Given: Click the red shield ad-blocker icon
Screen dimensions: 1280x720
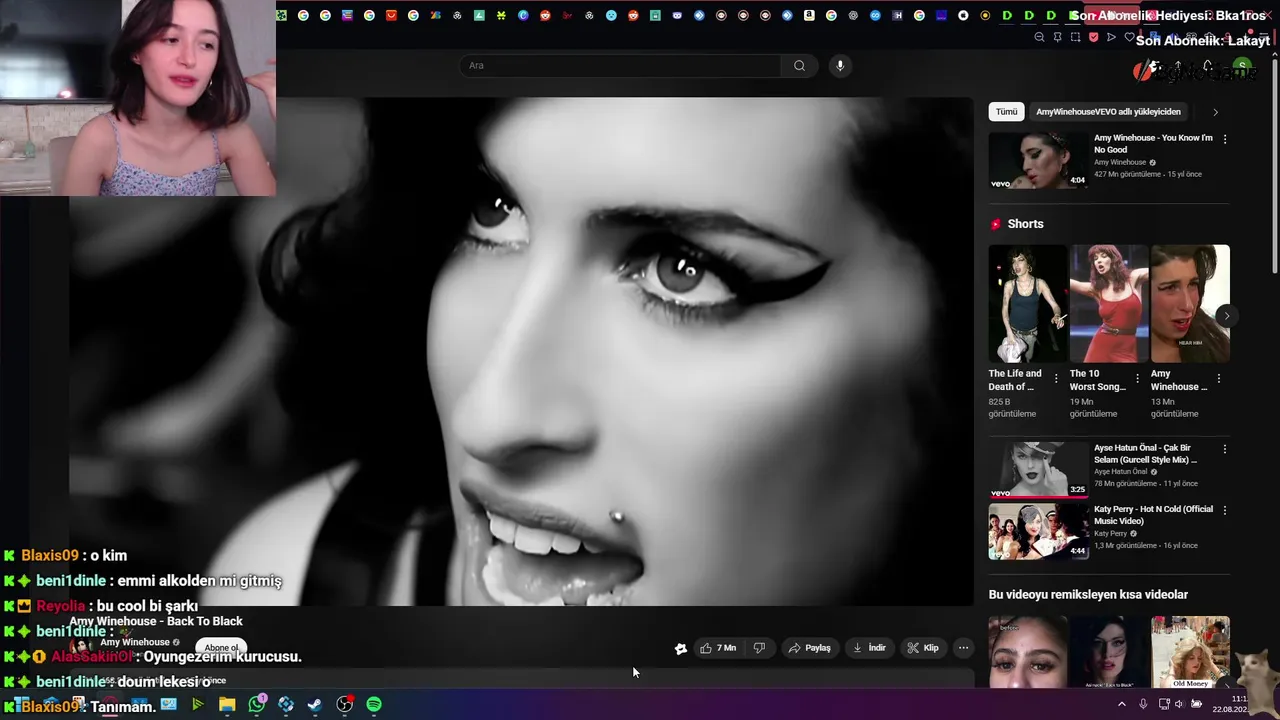Looking at the screenshot, I should [1093, 37].
